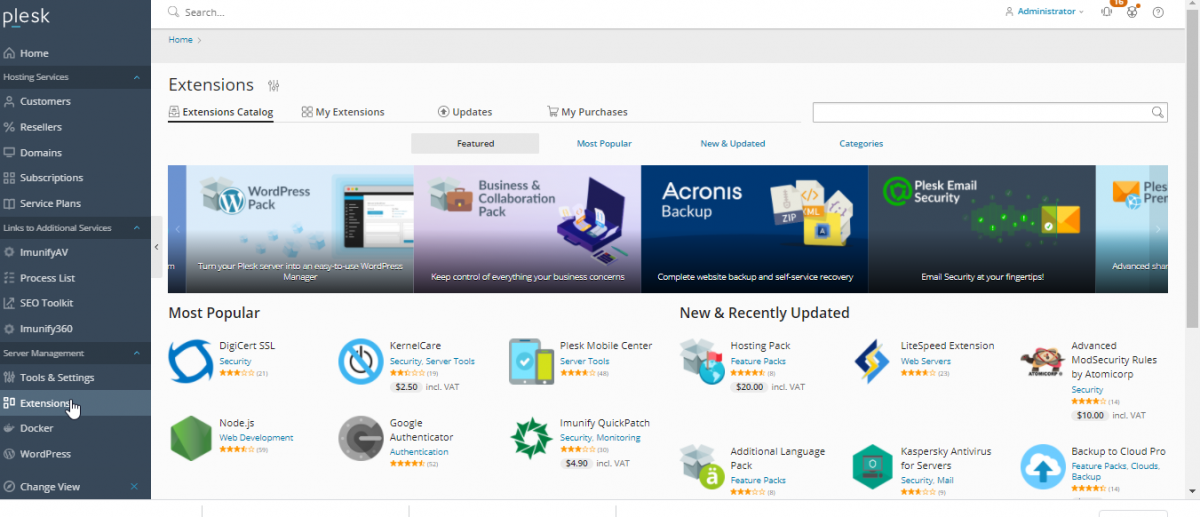Image resolution: width=1200 pixels, height=517 pixels.
Task: Open Resellers in the sidebar
Action: [75, 127]
